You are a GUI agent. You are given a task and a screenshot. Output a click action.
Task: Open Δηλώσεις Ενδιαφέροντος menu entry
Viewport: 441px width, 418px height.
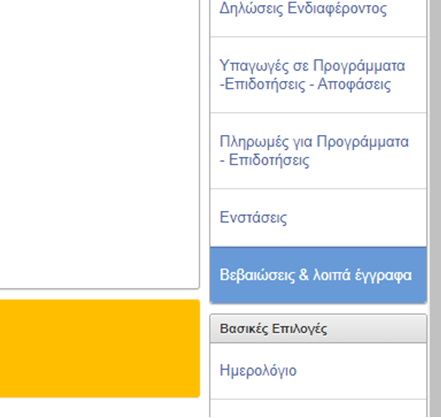click(x=318, y=17)
